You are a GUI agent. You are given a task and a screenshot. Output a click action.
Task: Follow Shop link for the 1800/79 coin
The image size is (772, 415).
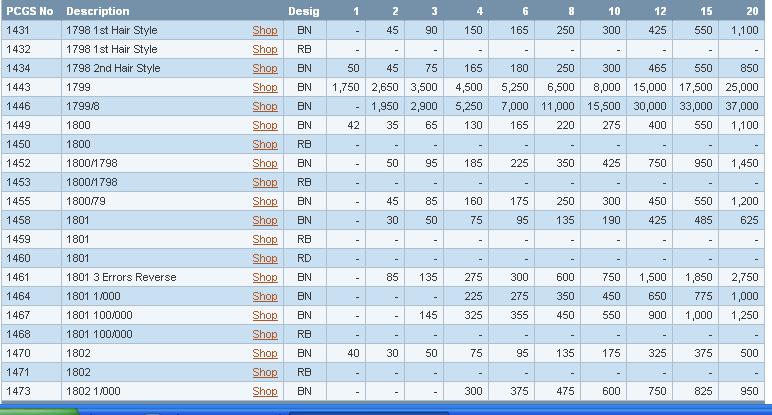264,201
